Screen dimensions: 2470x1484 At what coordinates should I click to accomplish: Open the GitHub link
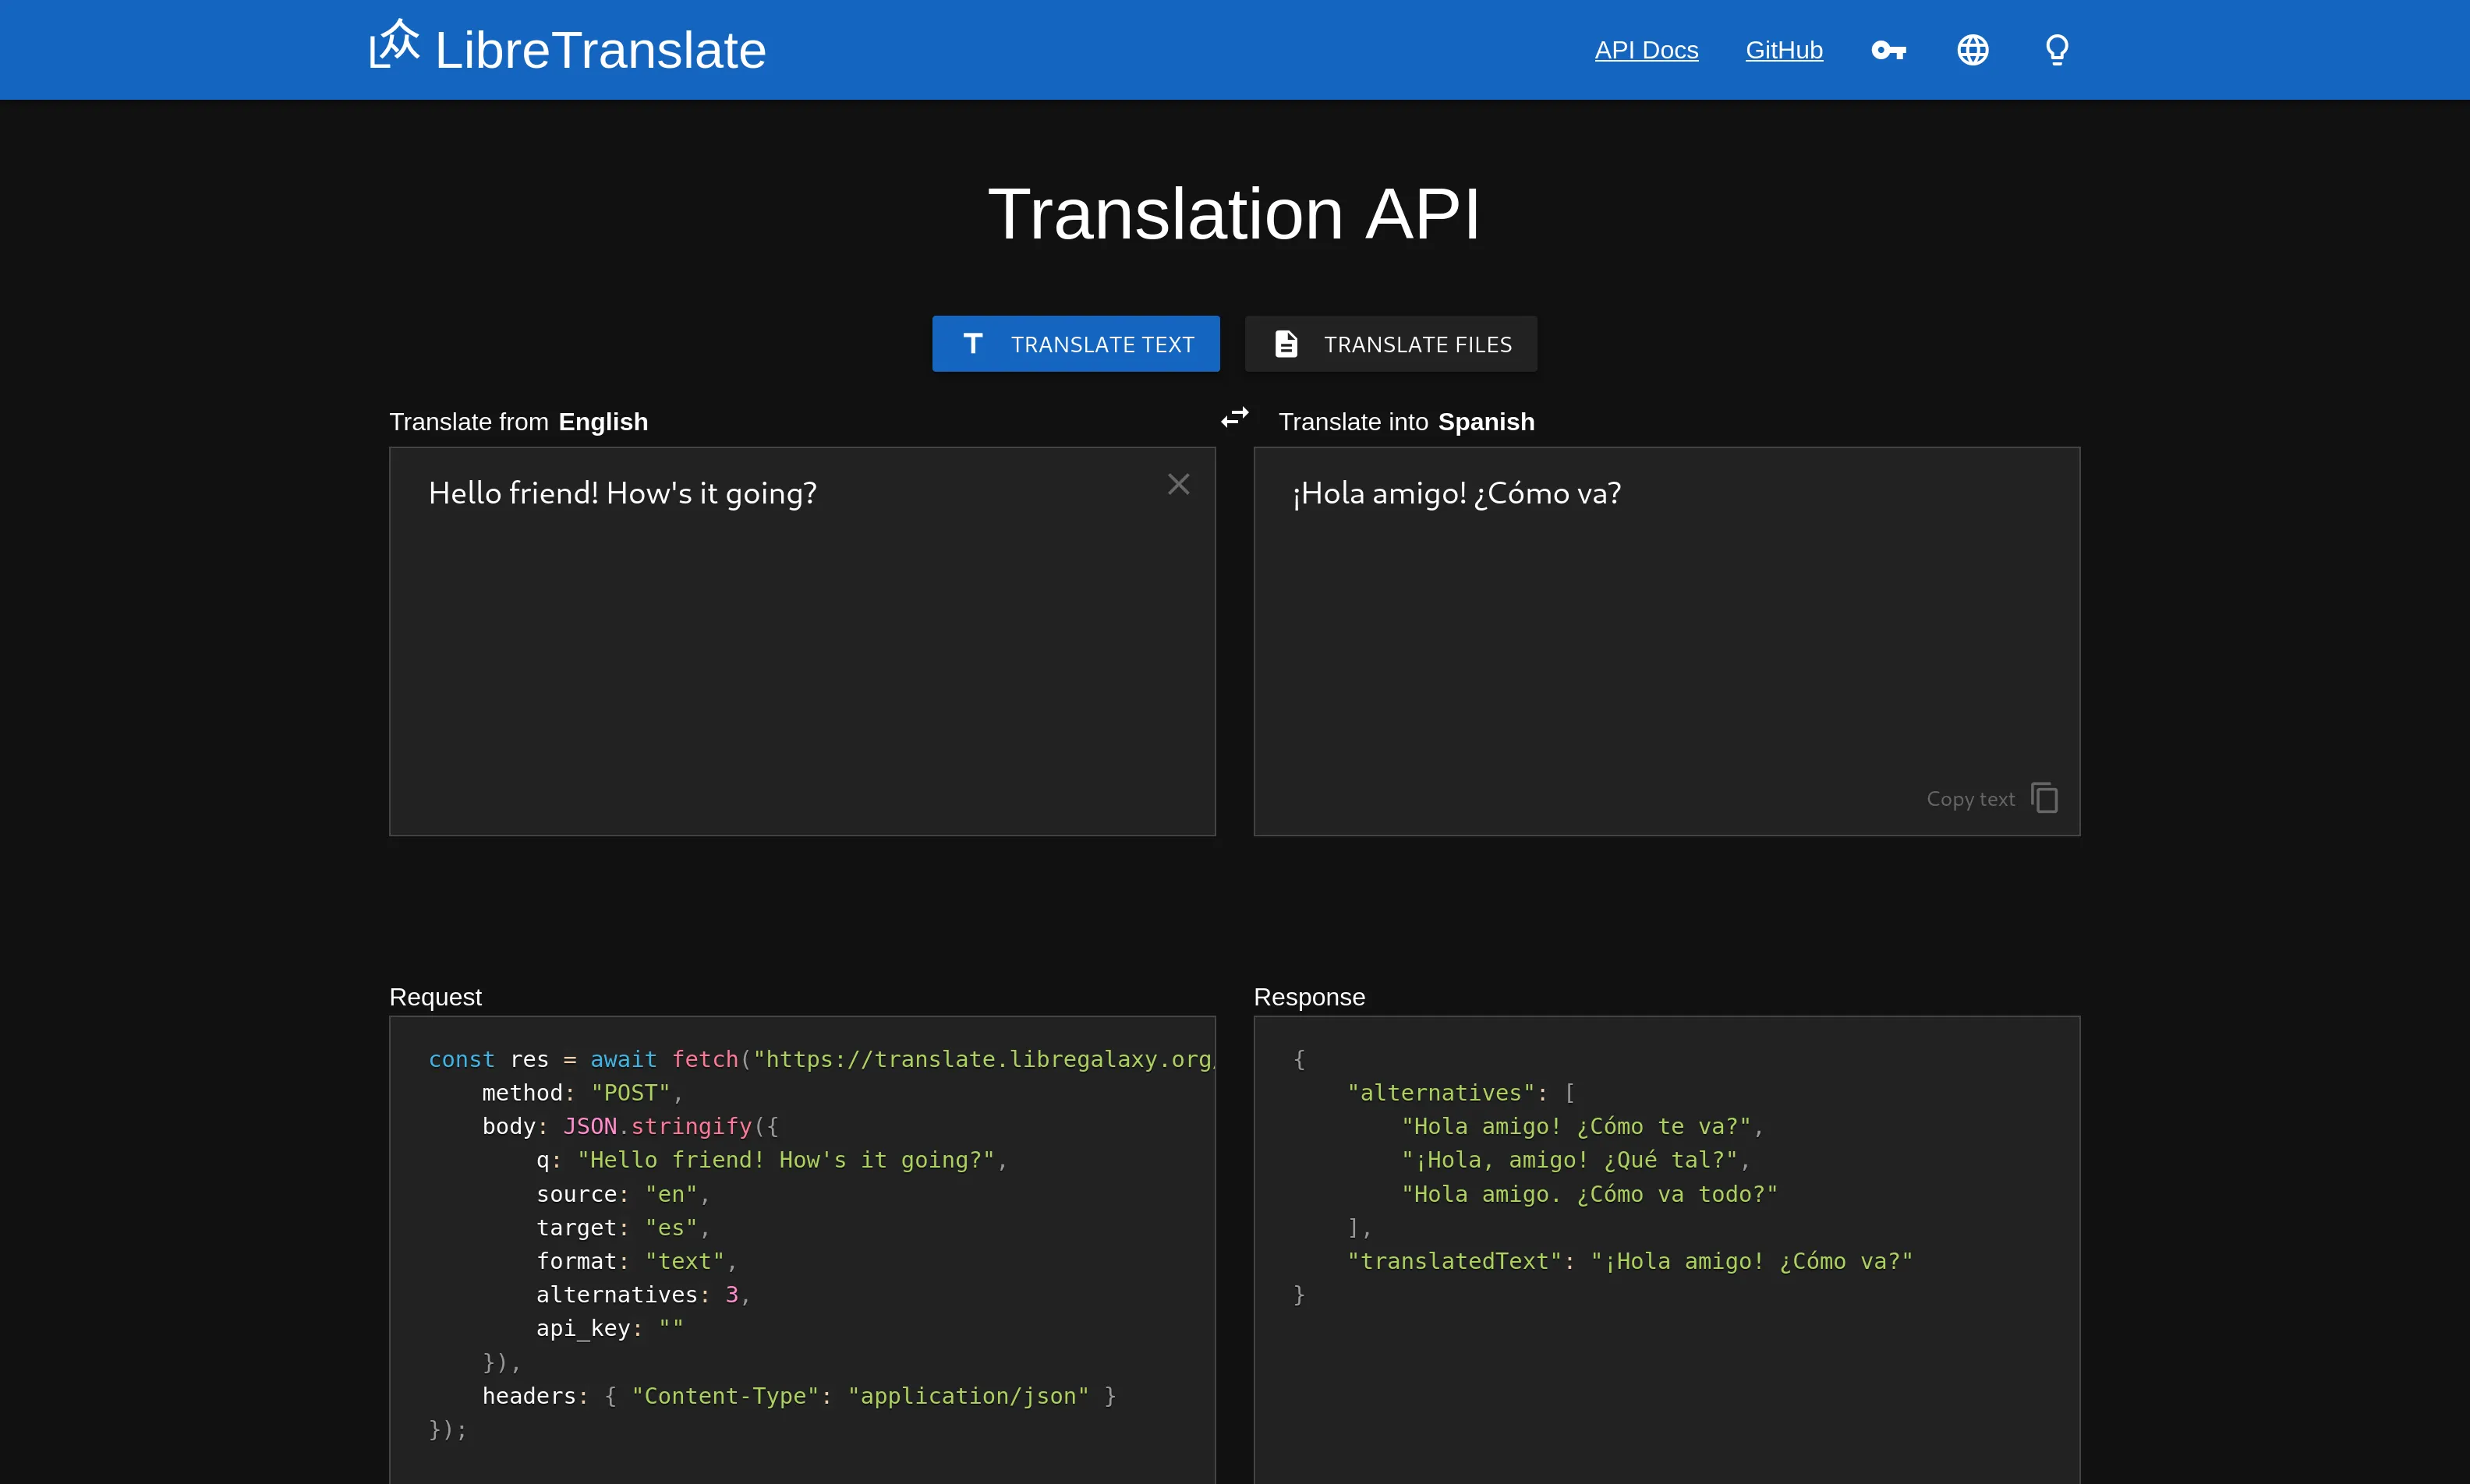[x=1784, y=50]
